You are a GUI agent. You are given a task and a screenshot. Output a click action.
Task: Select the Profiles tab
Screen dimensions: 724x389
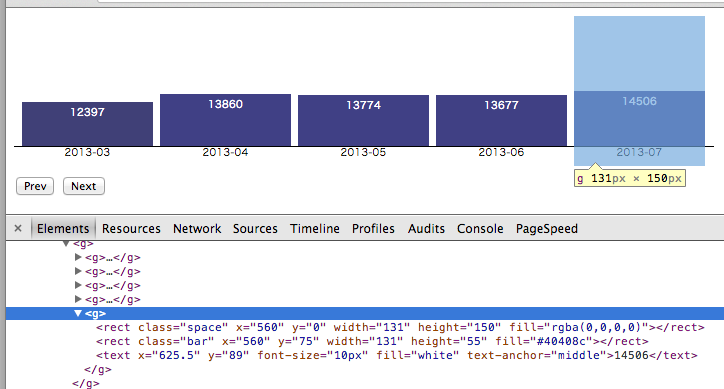point(373,229)
